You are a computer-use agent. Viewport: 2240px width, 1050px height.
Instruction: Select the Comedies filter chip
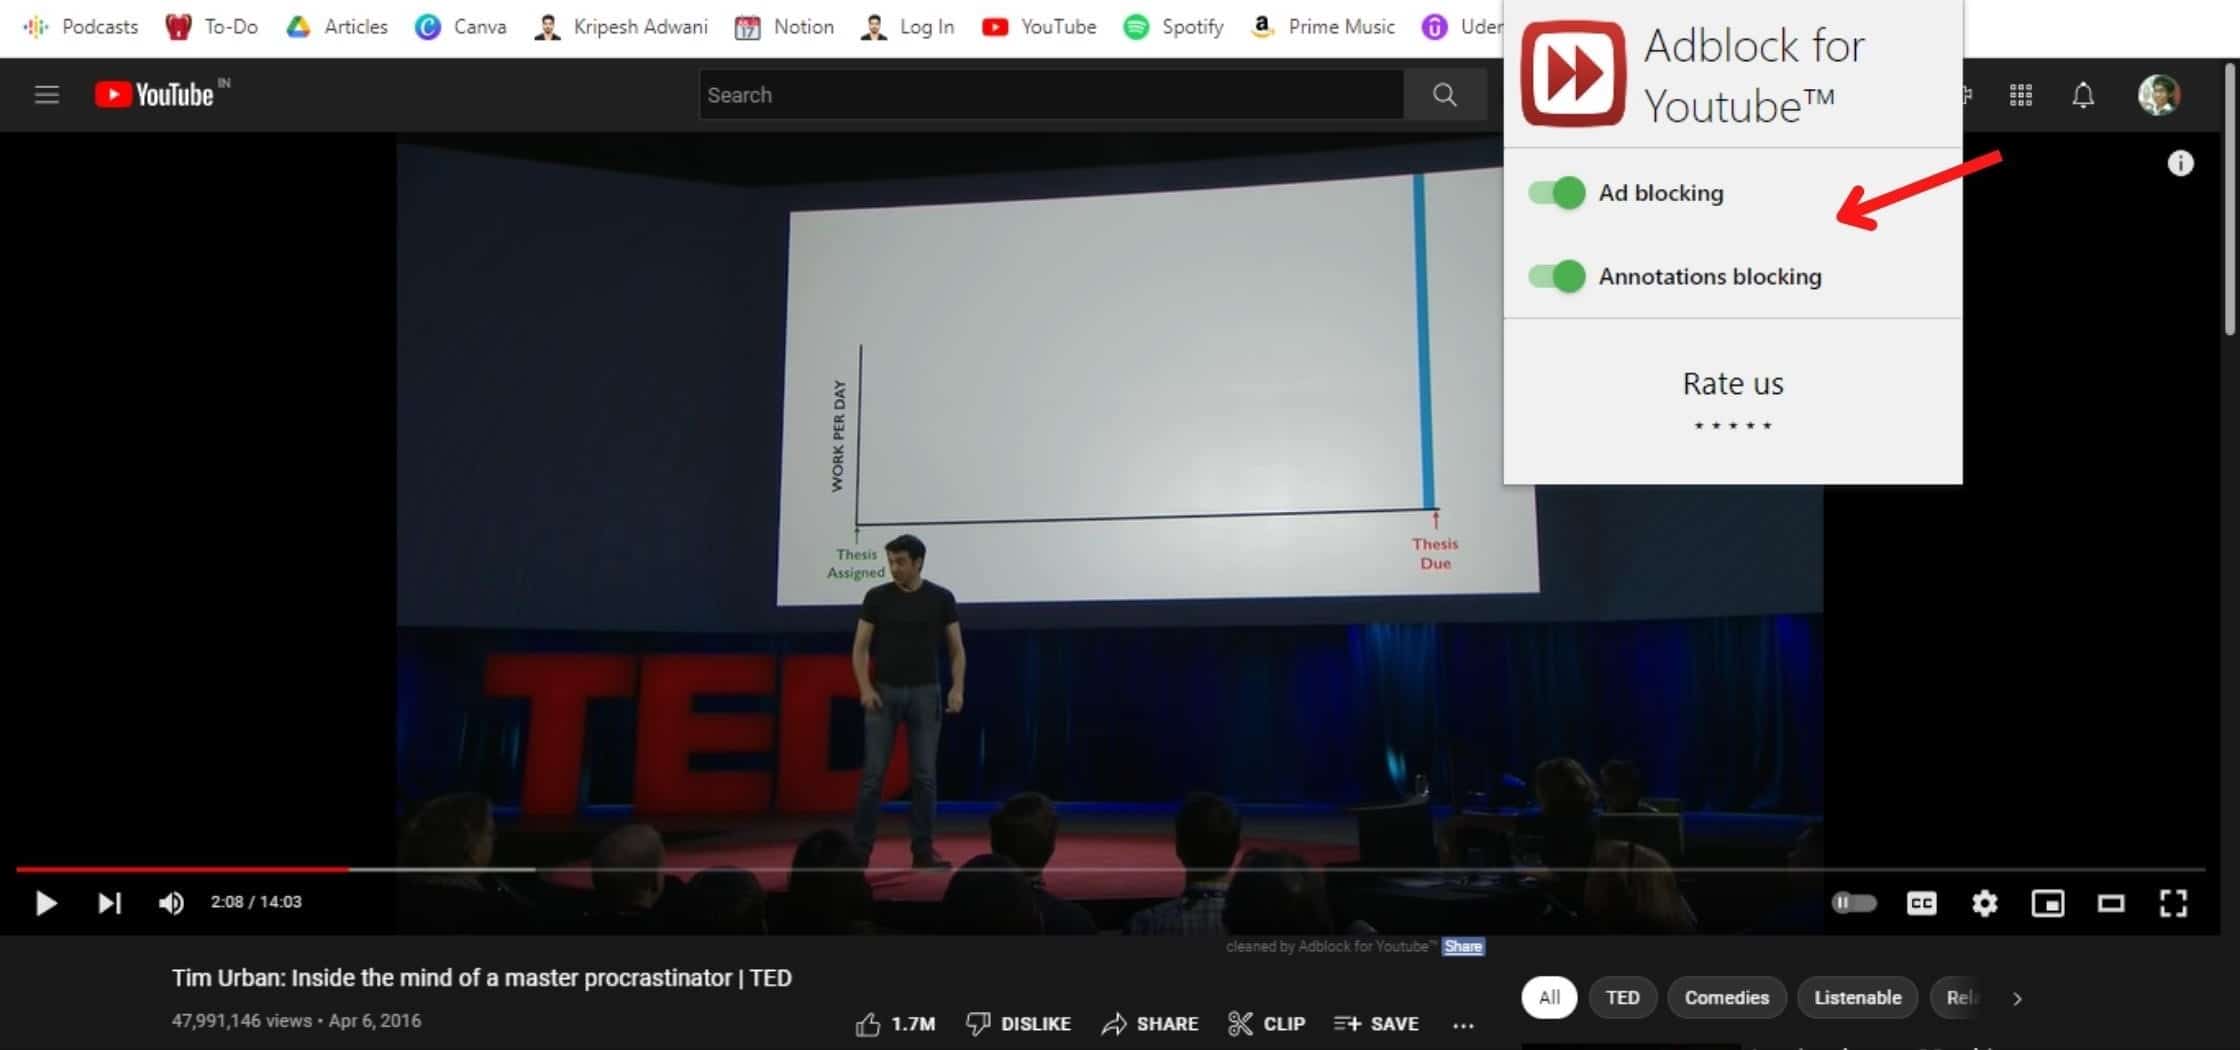tap(1726, 998)
